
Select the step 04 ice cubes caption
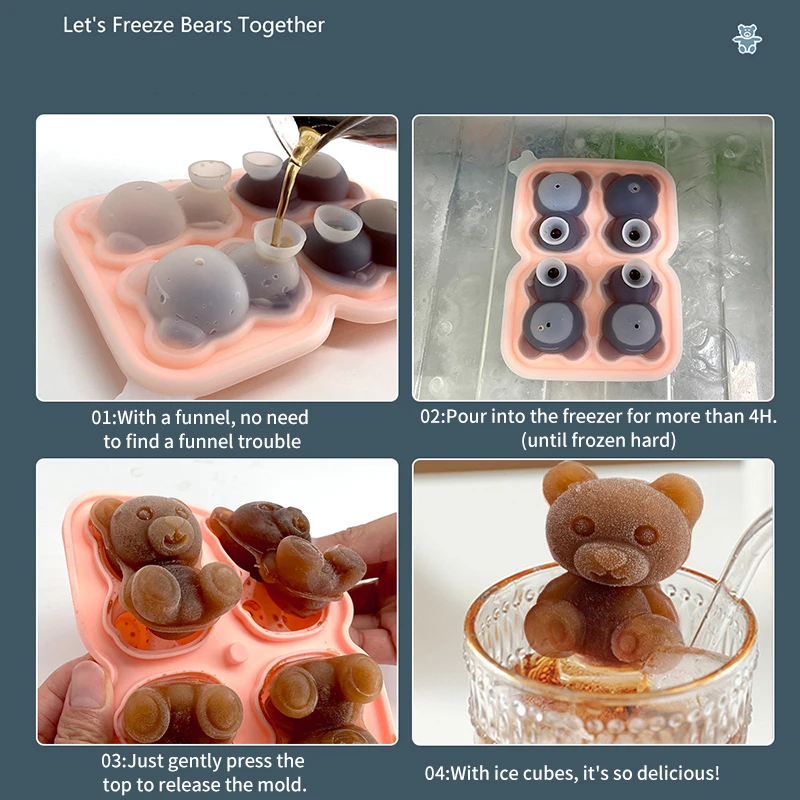coord(571,772)
